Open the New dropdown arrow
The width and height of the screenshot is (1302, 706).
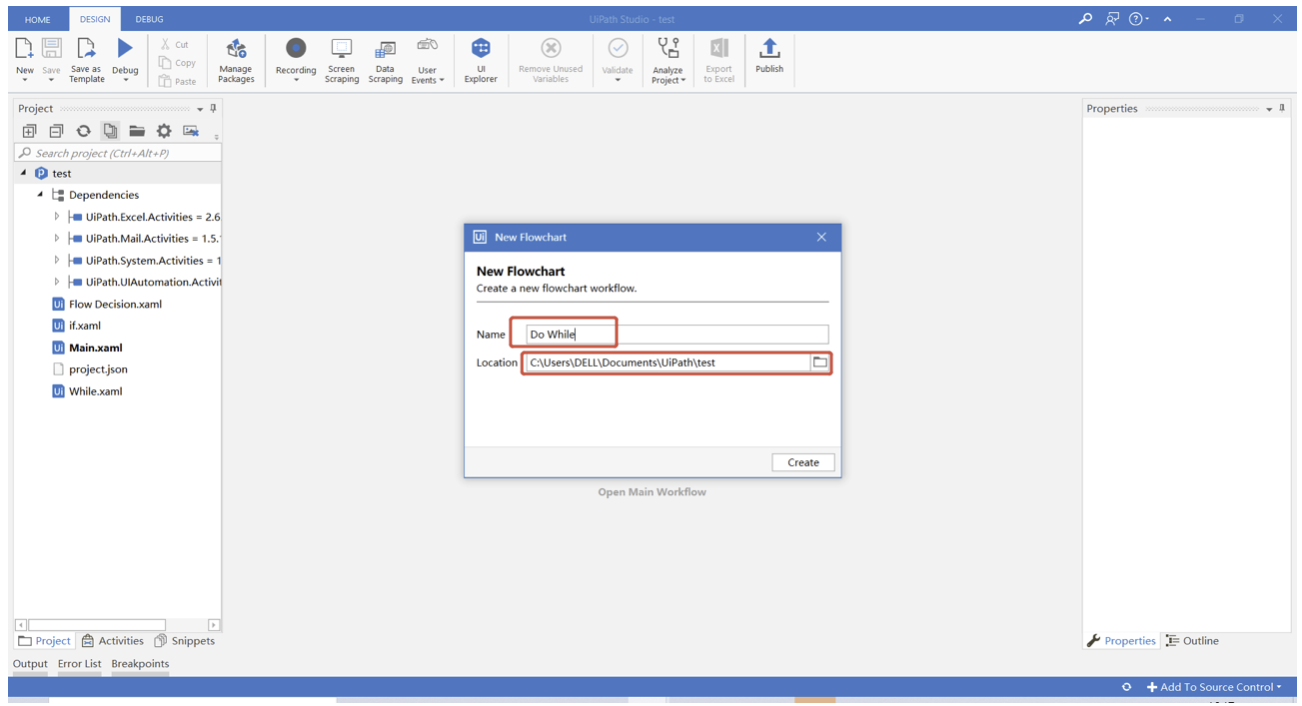[24, 81]
